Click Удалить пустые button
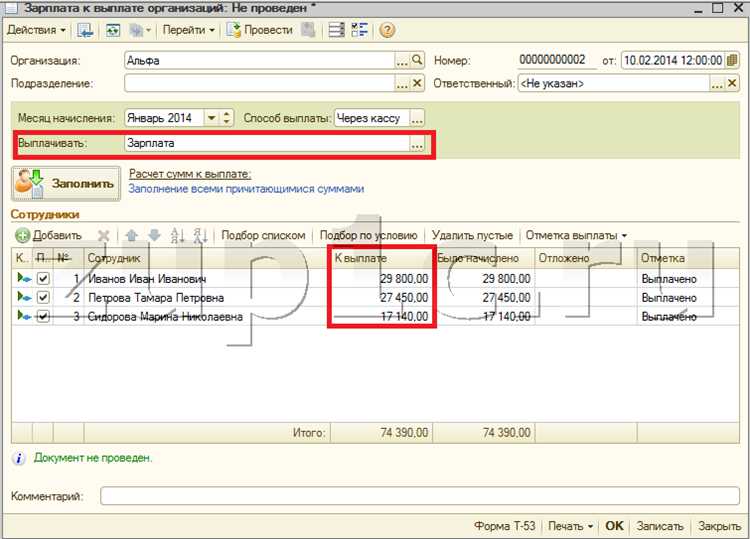The width and height of the screenshot is (750, 539). [472, 235]
